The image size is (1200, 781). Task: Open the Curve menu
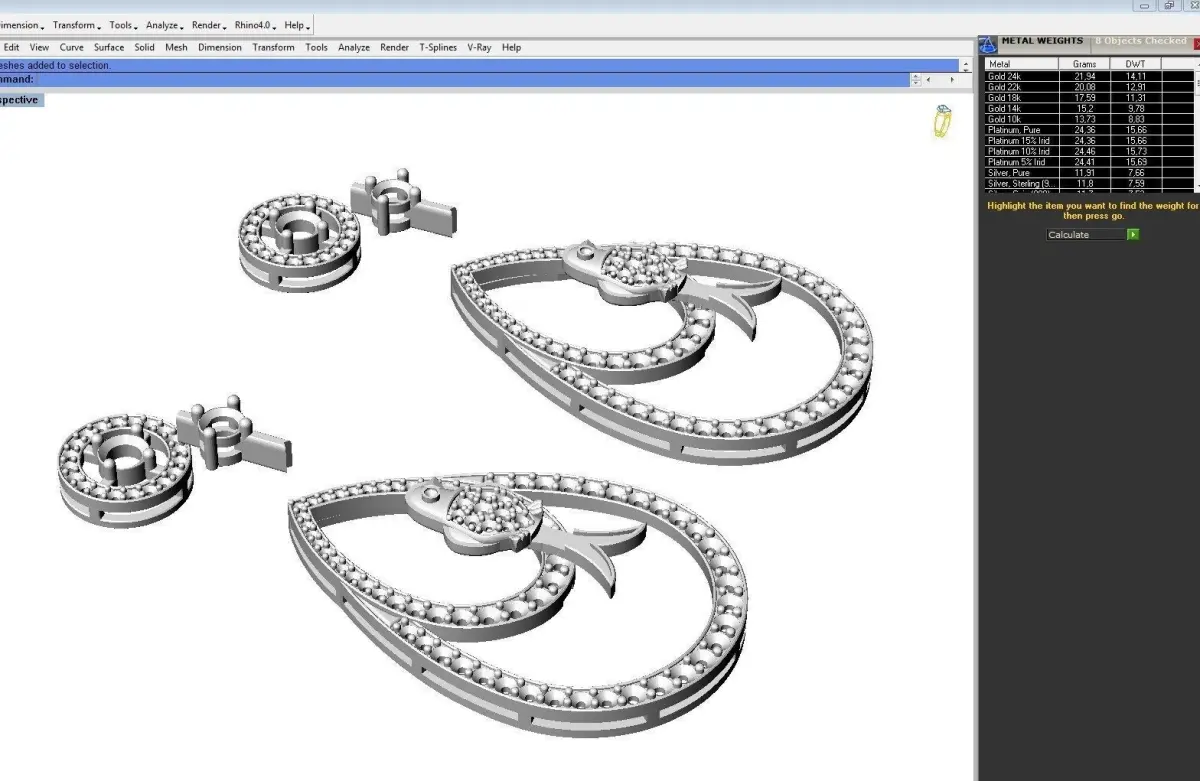pos(71,47)
